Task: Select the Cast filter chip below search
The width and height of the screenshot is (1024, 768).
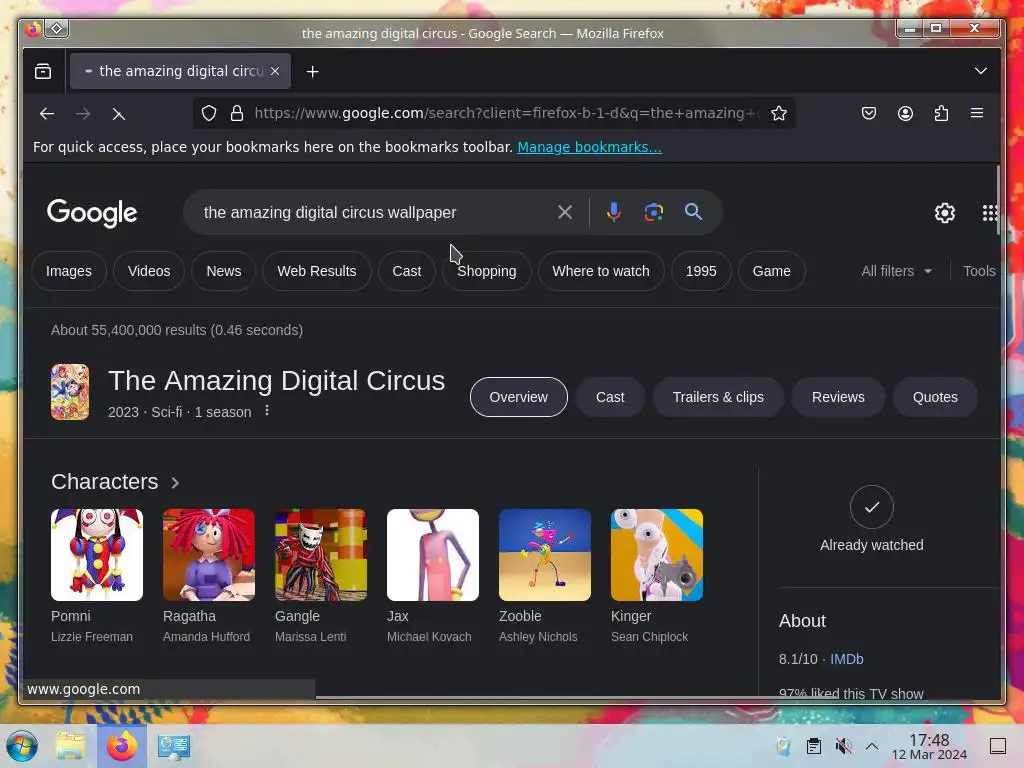Action: point(406,271)
